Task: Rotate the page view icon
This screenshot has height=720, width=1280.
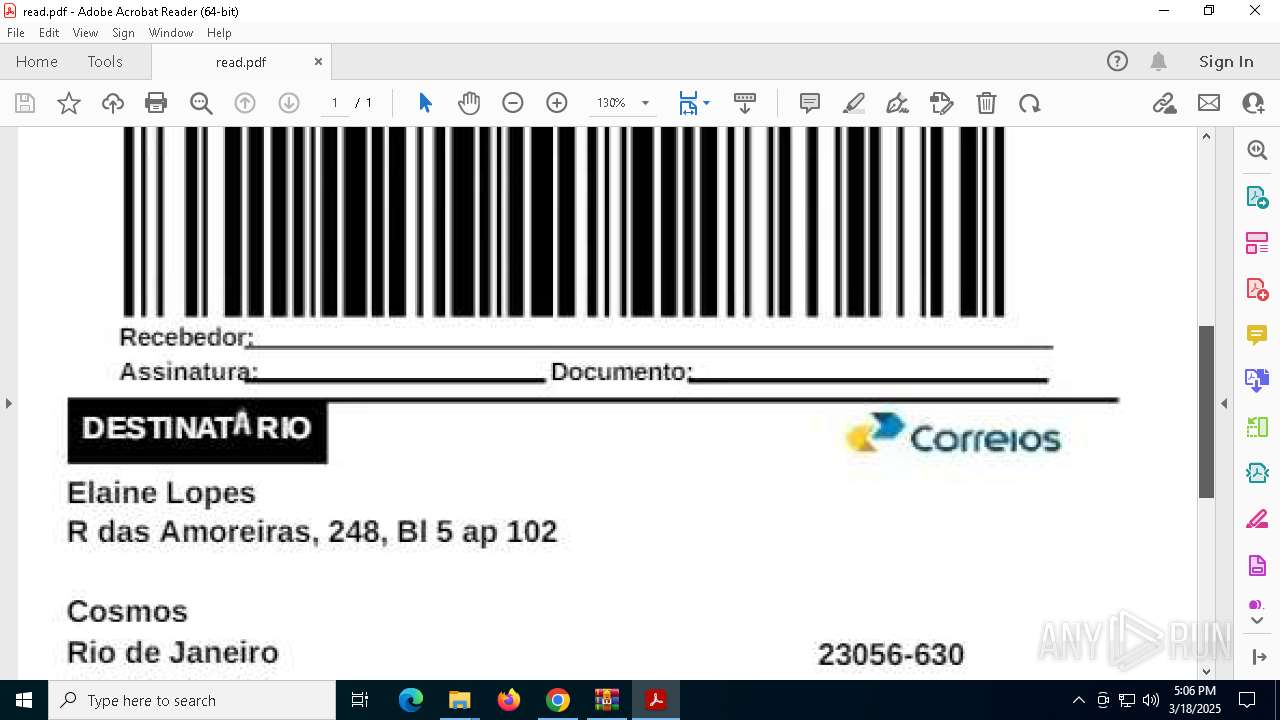Action: coord(1030,103)
